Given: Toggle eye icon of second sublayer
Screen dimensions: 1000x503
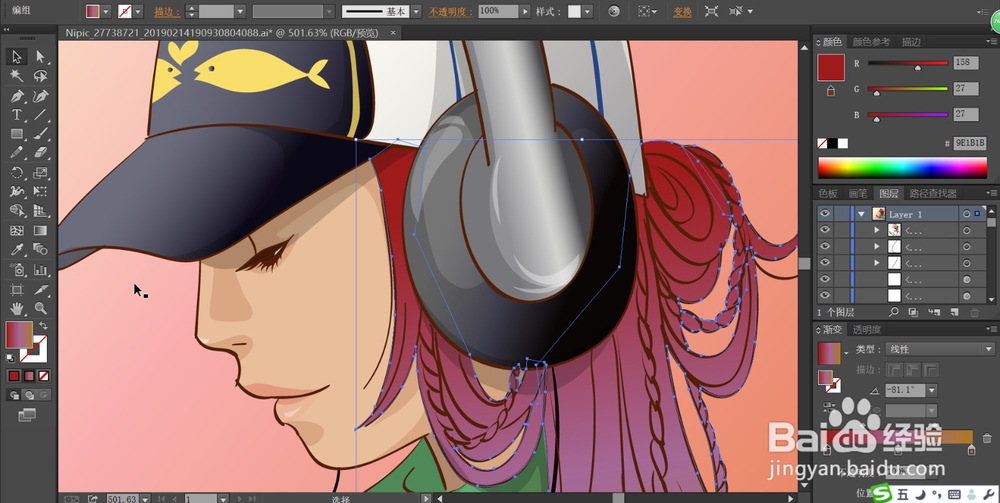Looking at the screenshot, I should [x=825, y=246].
